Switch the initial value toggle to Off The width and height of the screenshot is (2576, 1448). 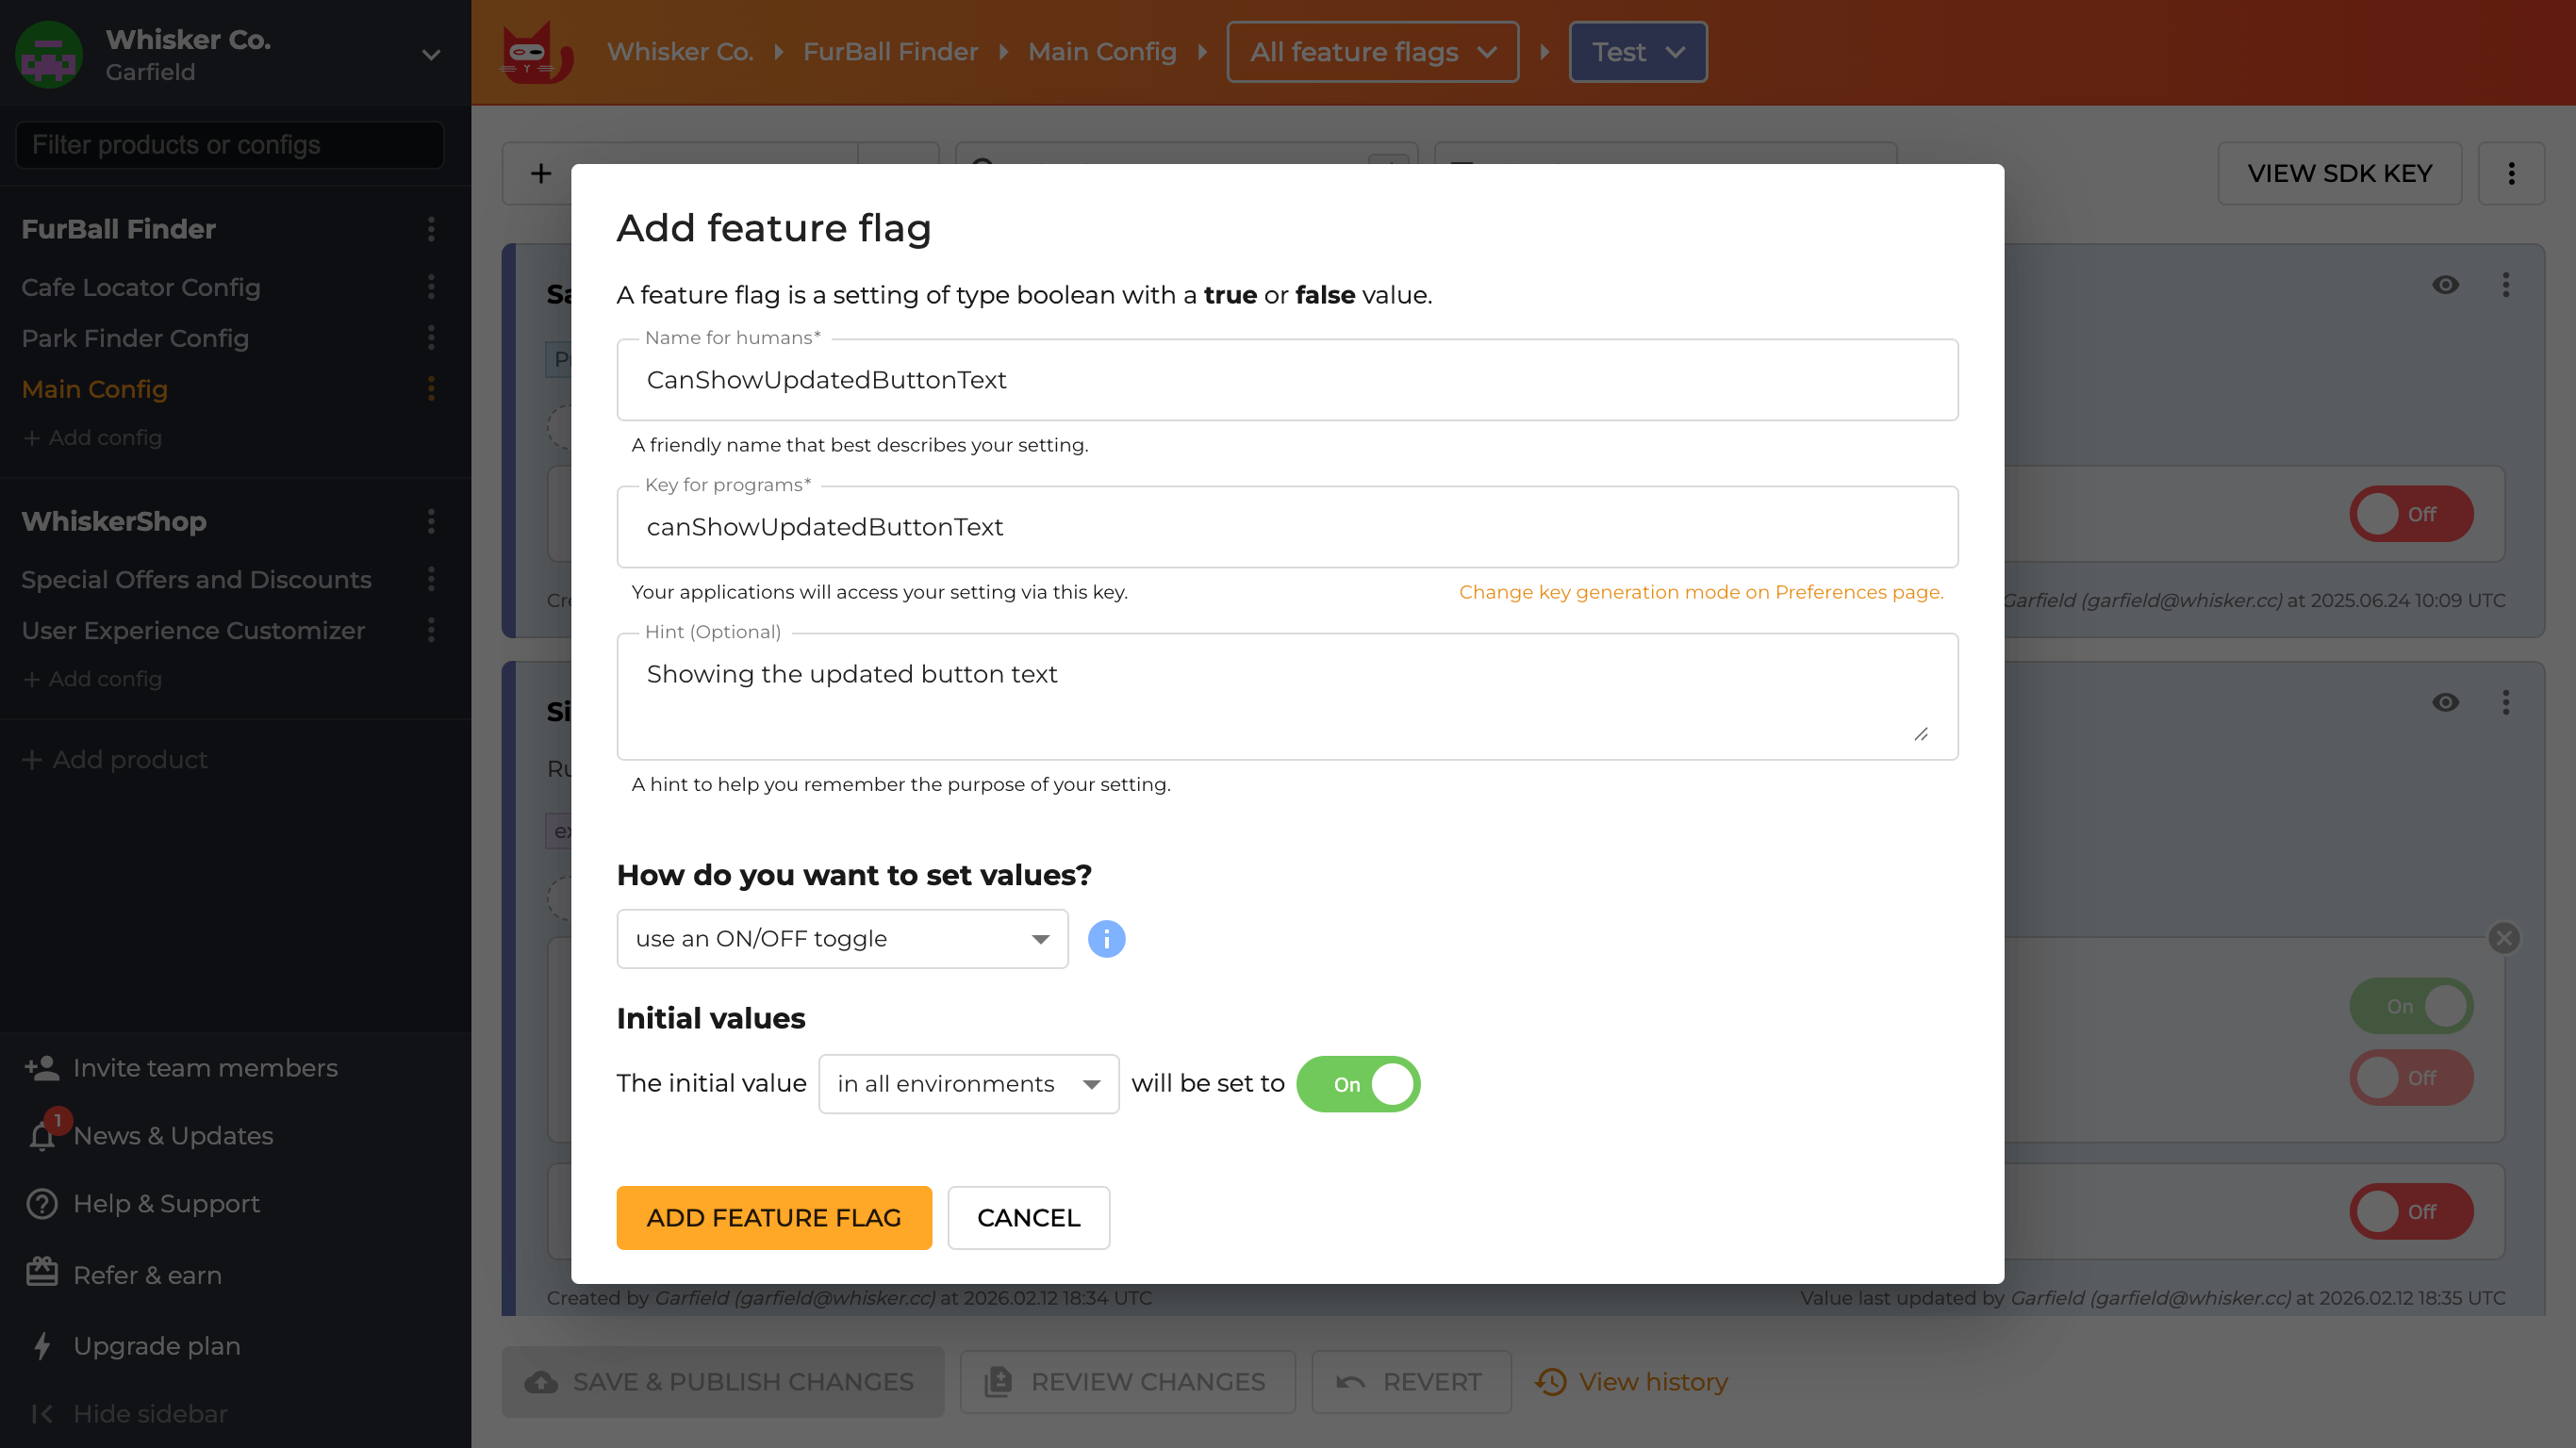[1358, 1083]
